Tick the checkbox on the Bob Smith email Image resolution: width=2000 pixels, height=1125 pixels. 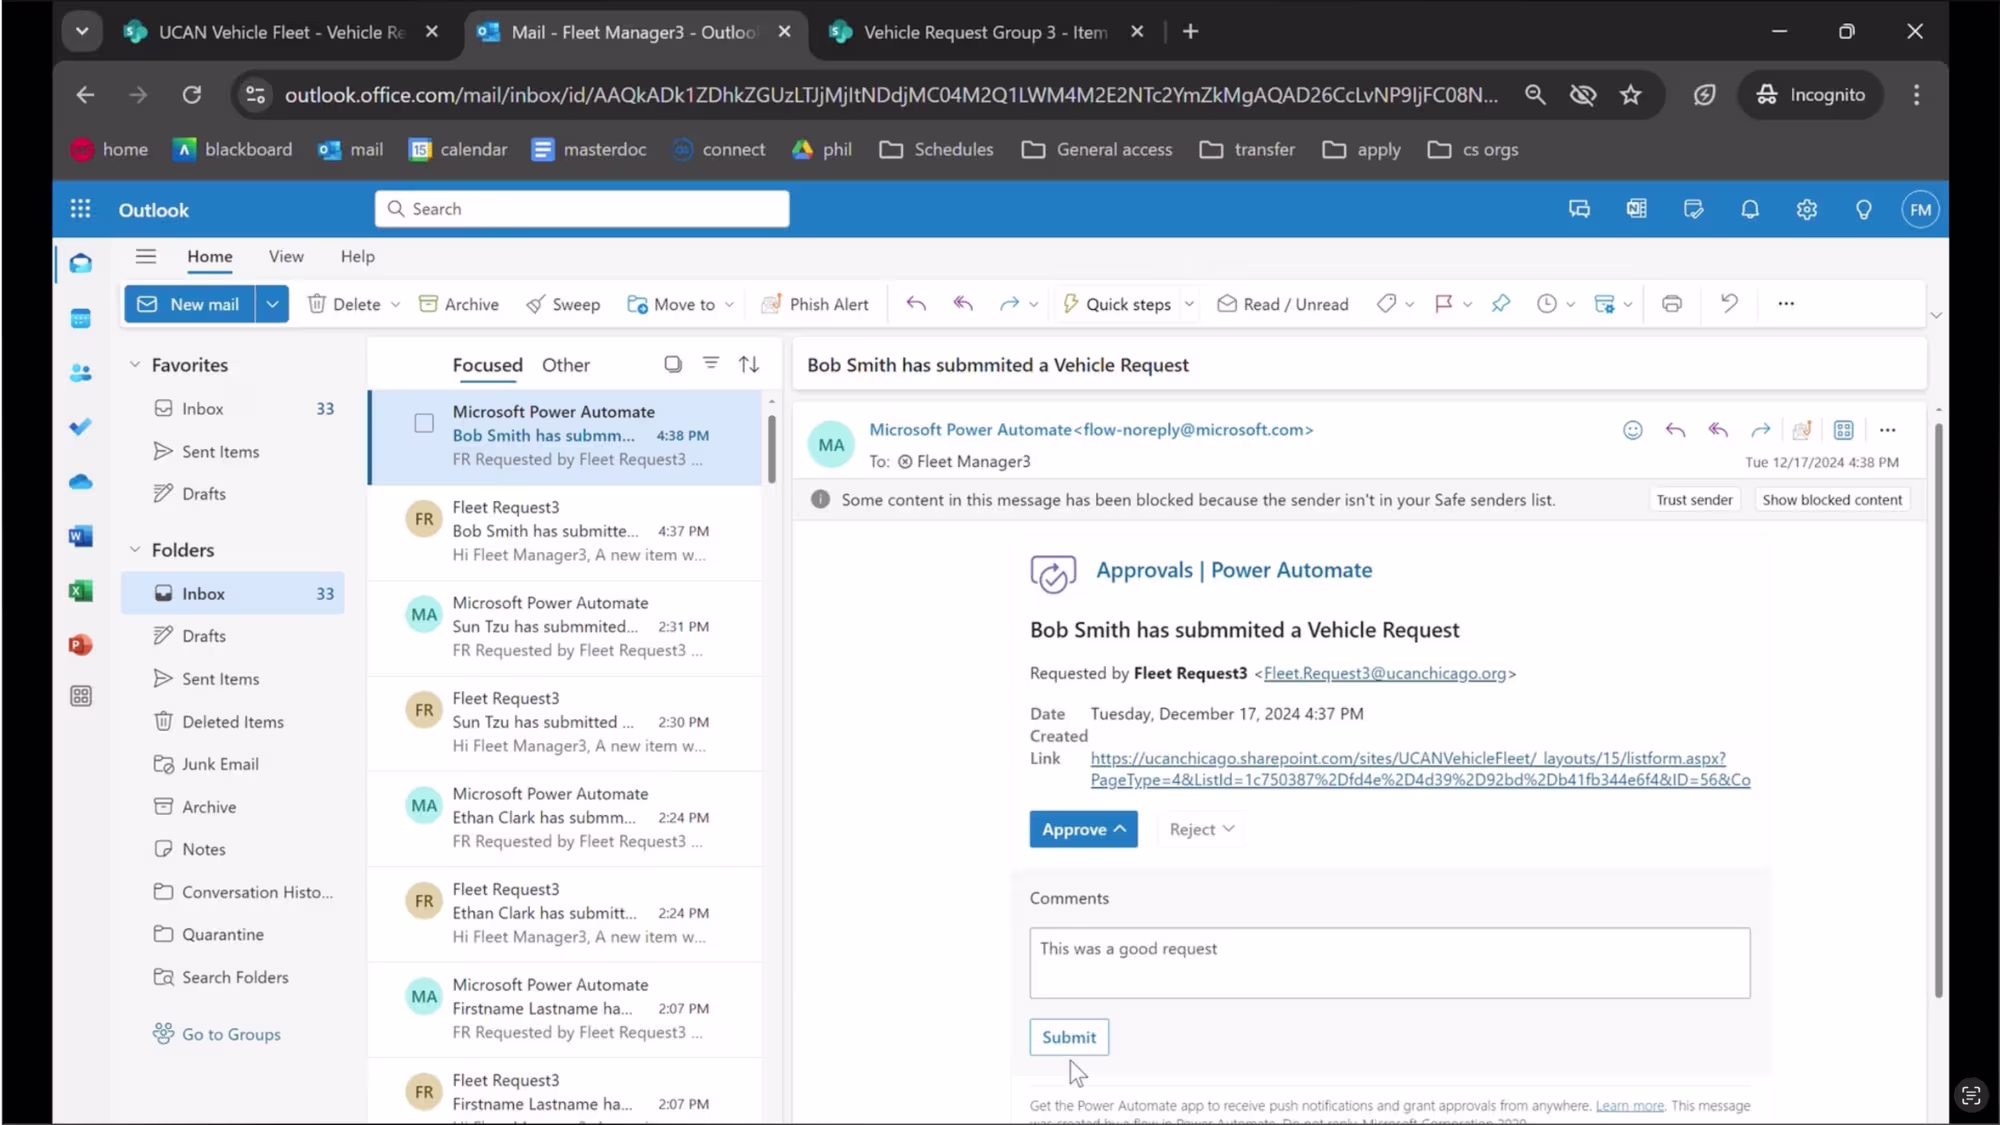424,423
